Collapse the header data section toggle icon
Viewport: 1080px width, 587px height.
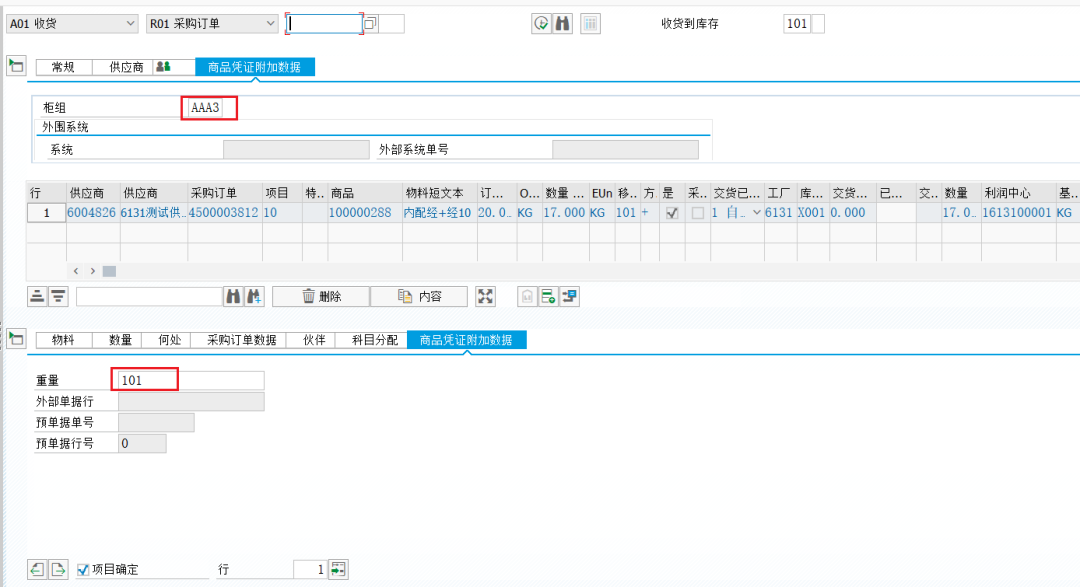click(16, 66)
